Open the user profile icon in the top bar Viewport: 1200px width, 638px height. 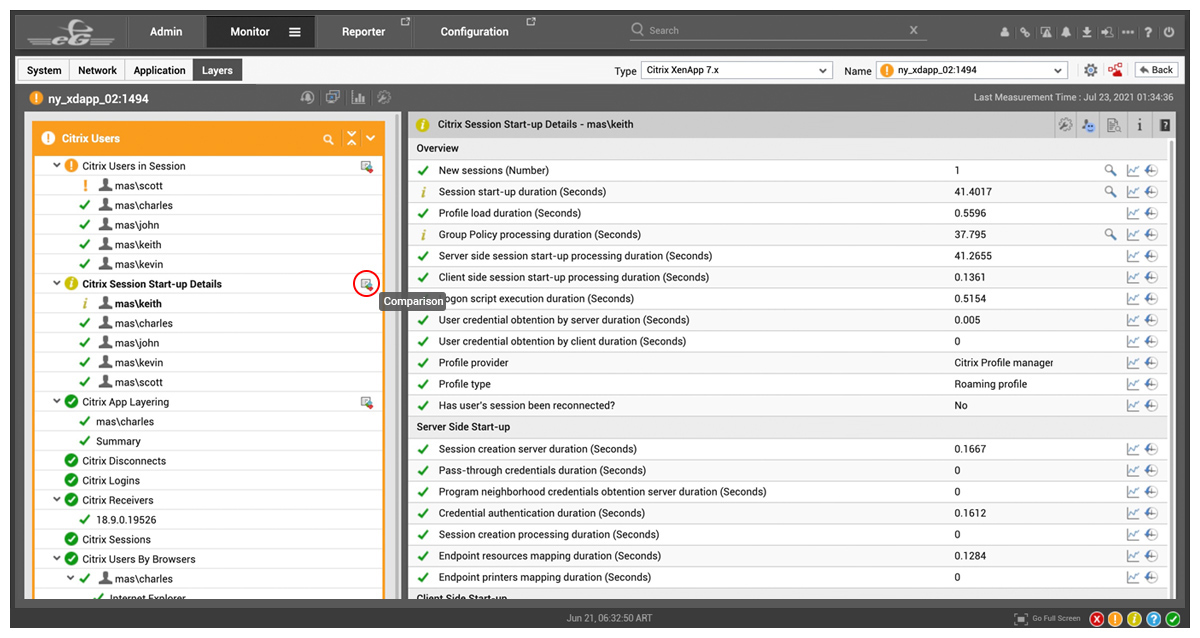pyautogui.click(x=1005, y=32)
